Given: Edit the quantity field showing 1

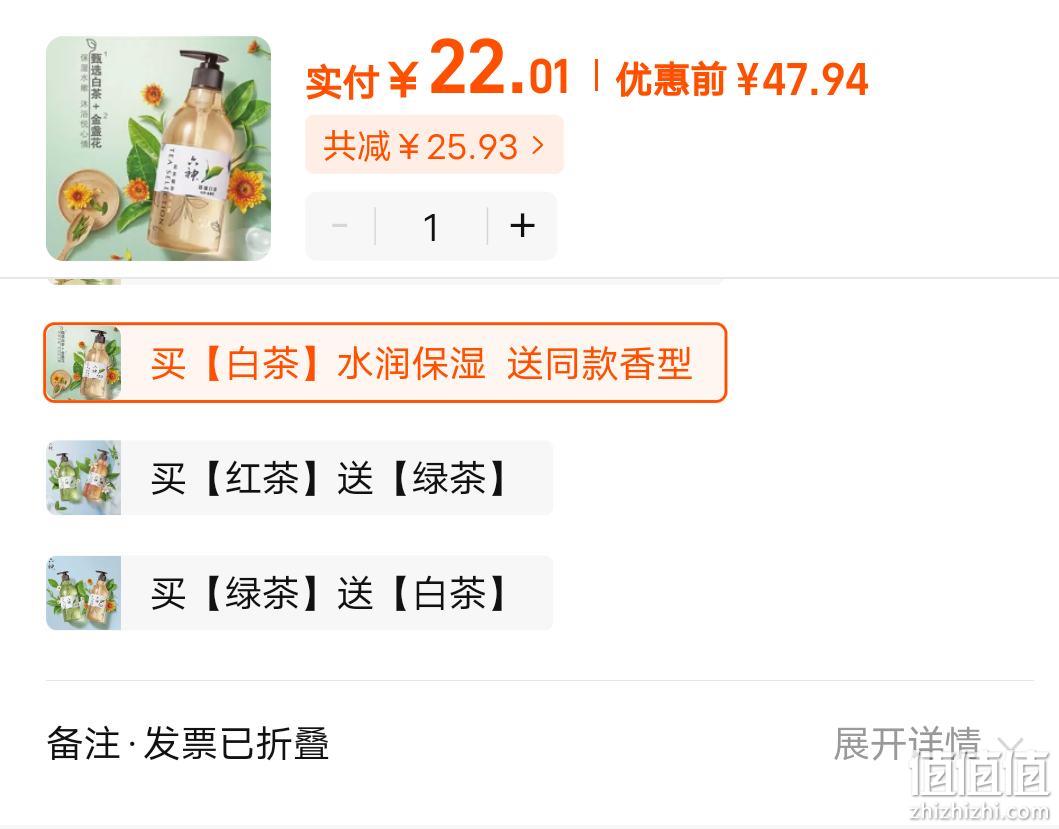Looking at the screenshot, I should (431, 226).
